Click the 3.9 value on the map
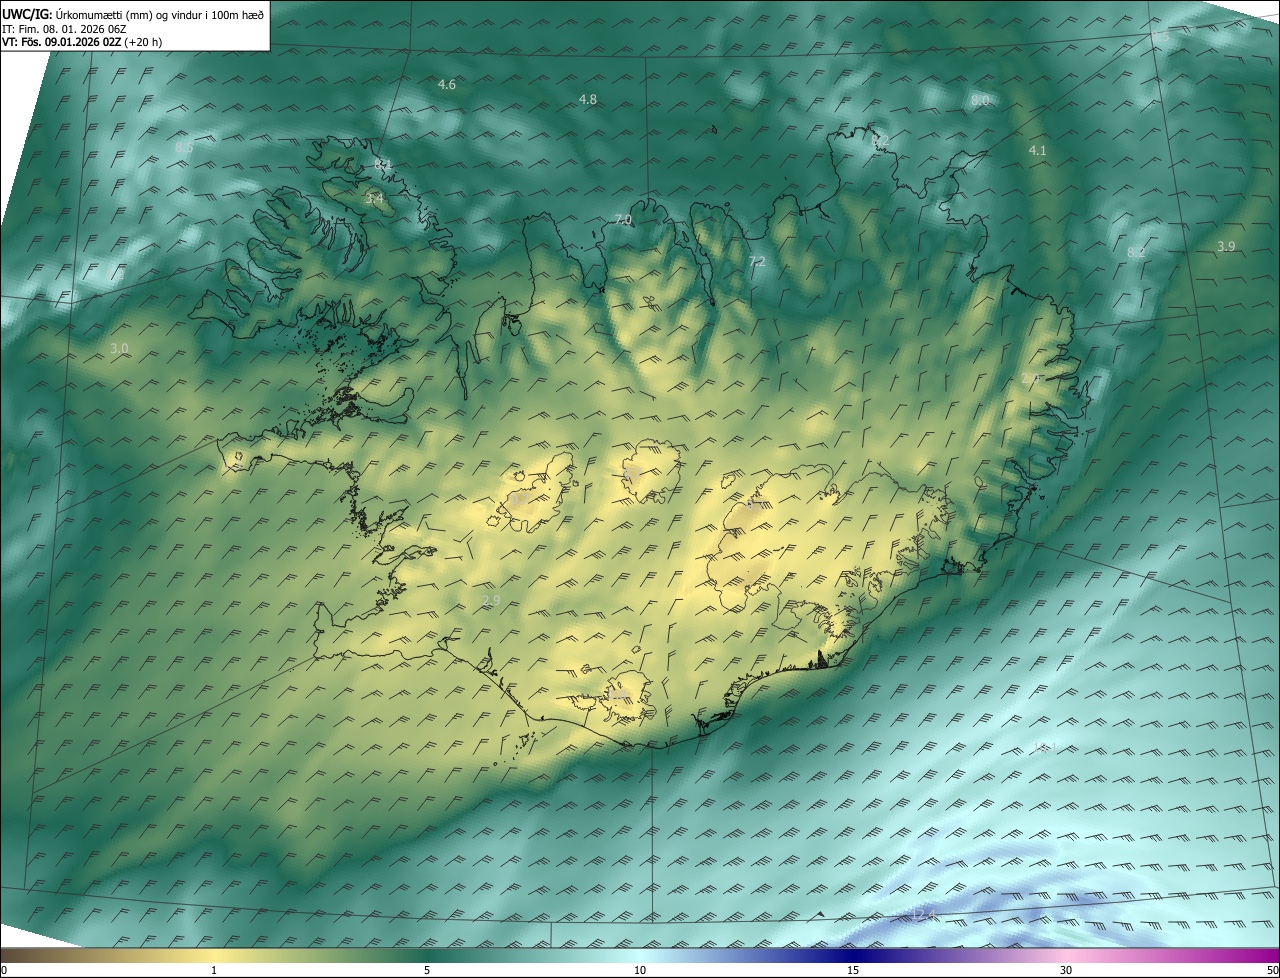The height and width of the screenshot is (978, 1280). coord(1226,246)
